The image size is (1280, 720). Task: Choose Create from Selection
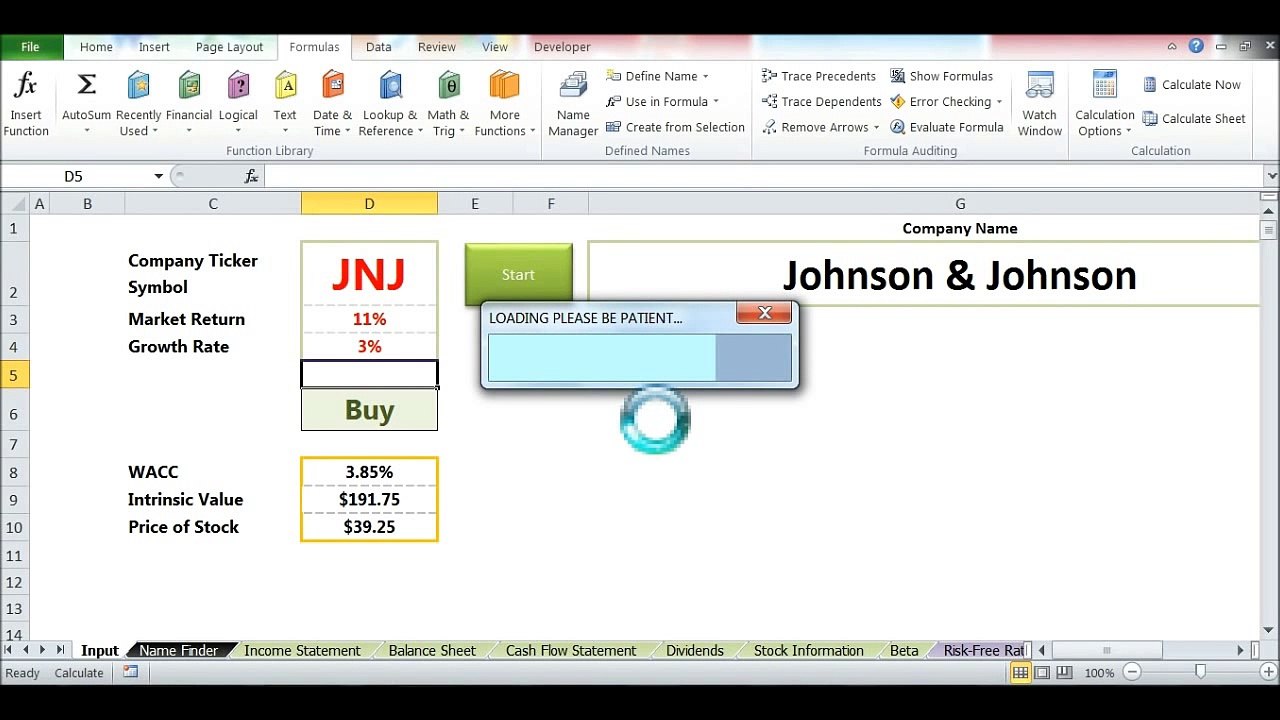(x=675, y=127)
